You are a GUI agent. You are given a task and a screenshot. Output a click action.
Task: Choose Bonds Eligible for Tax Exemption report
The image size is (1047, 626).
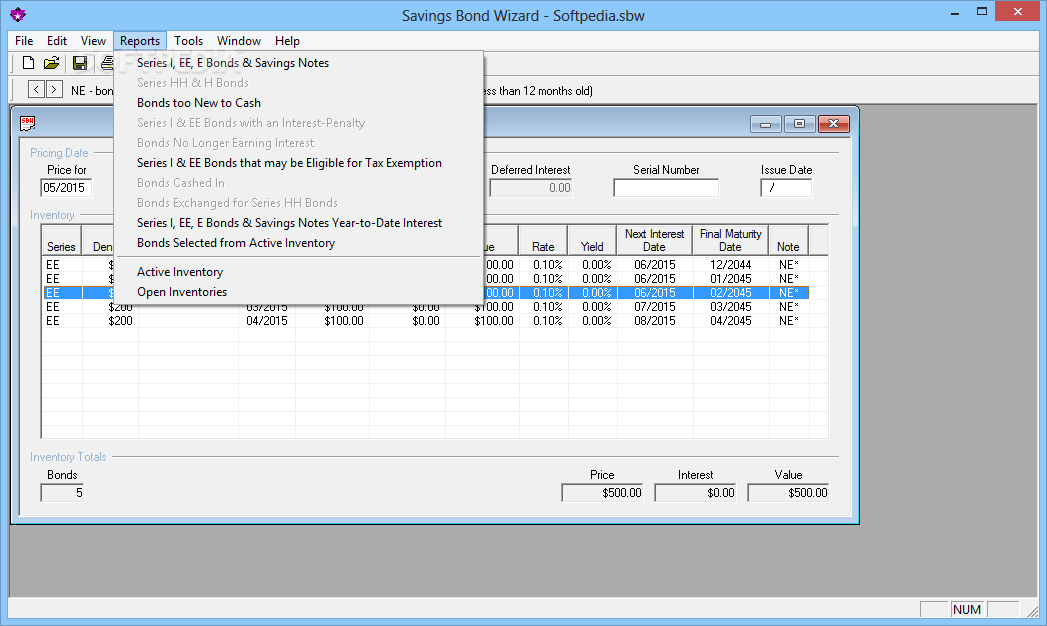(x=298, y=163)
